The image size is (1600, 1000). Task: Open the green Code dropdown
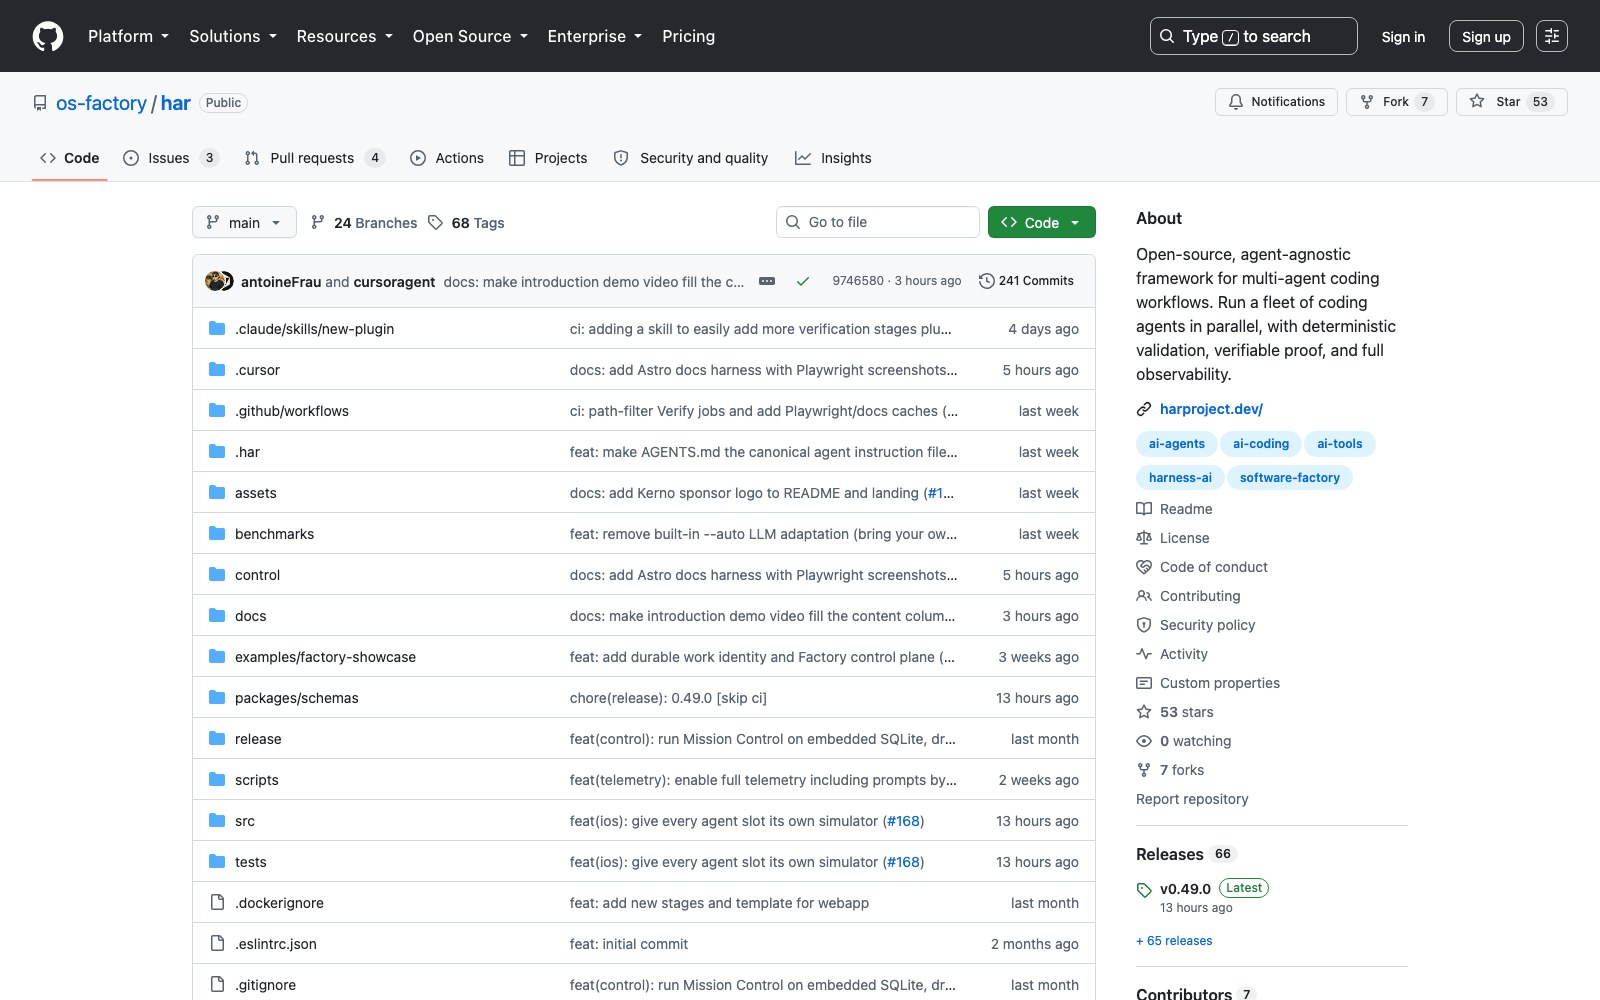click(x=1042, y=222)
